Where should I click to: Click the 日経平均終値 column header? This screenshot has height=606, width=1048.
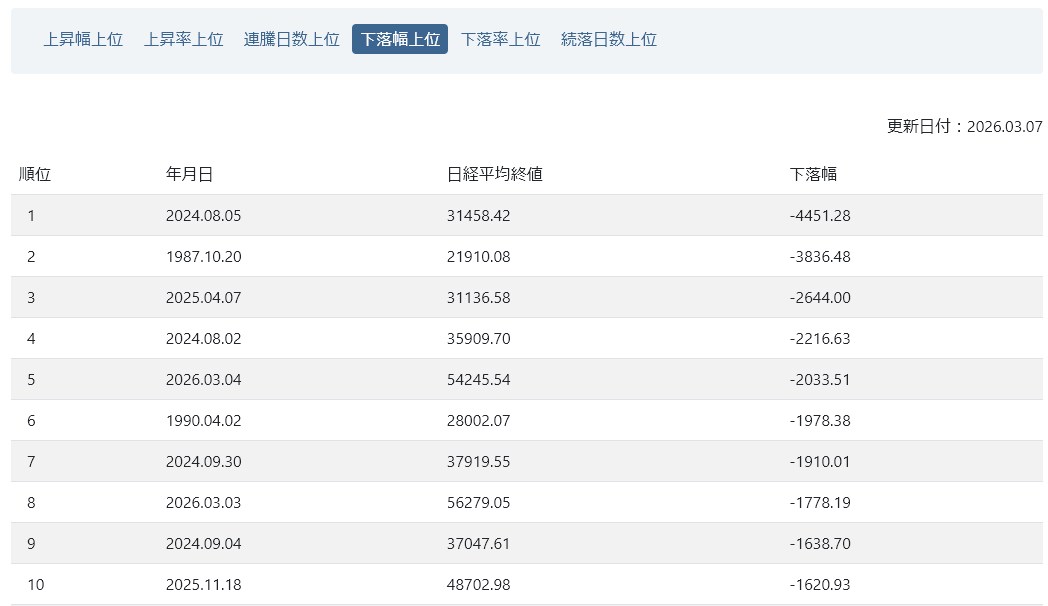click(x=494, y=174)
